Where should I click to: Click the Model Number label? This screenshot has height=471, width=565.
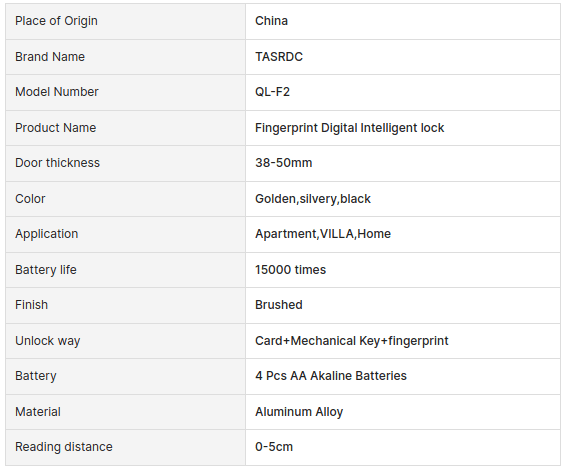tap(57, 92)
